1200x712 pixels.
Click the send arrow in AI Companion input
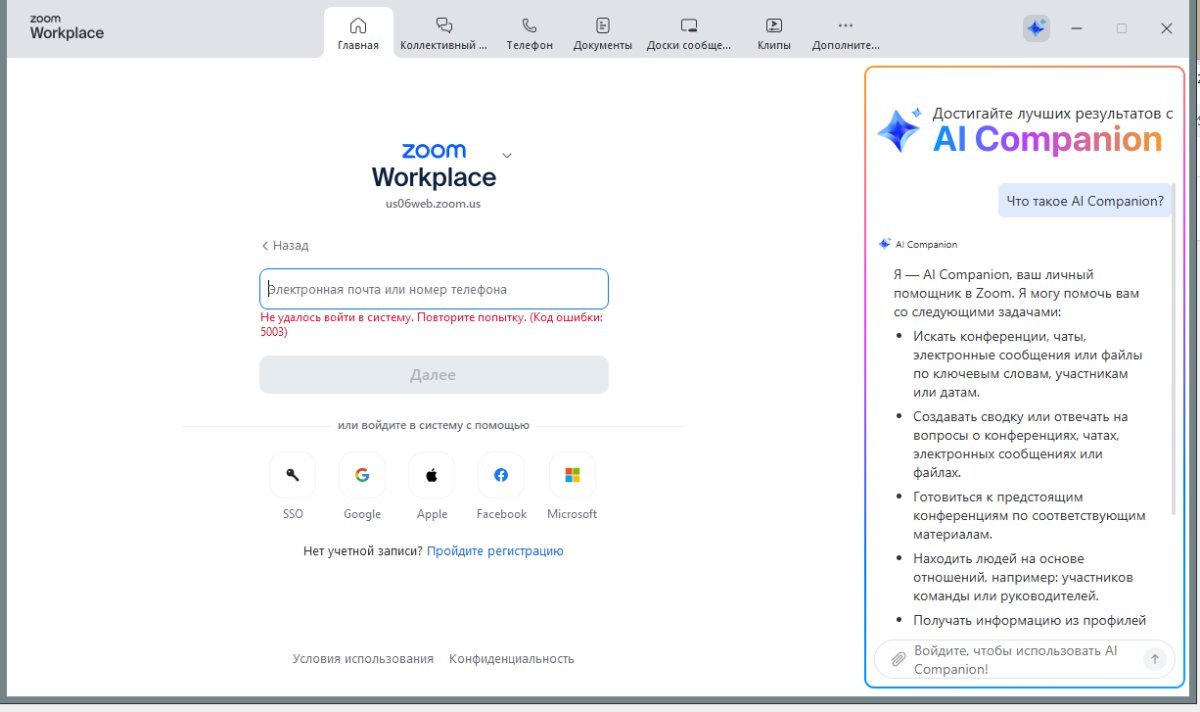pyautogui.click(x=1155, y=658)
